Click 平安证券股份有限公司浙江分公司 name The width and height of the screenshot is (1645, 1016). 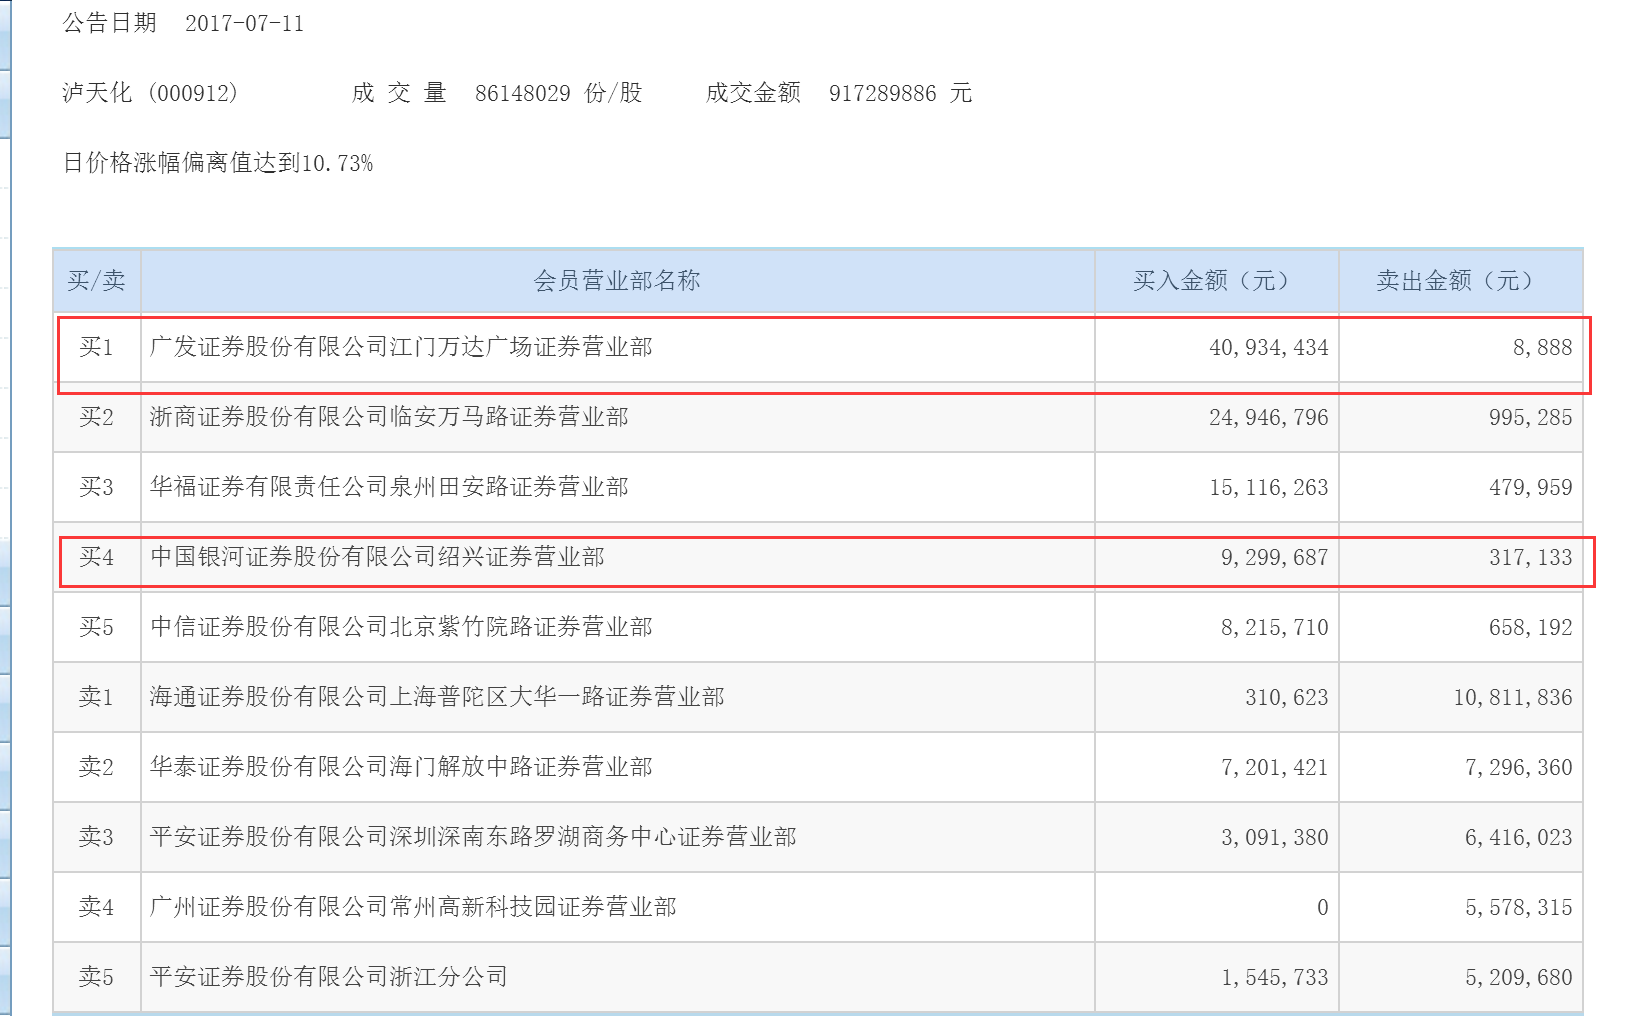pyautogui.click(x=329, y=977)
